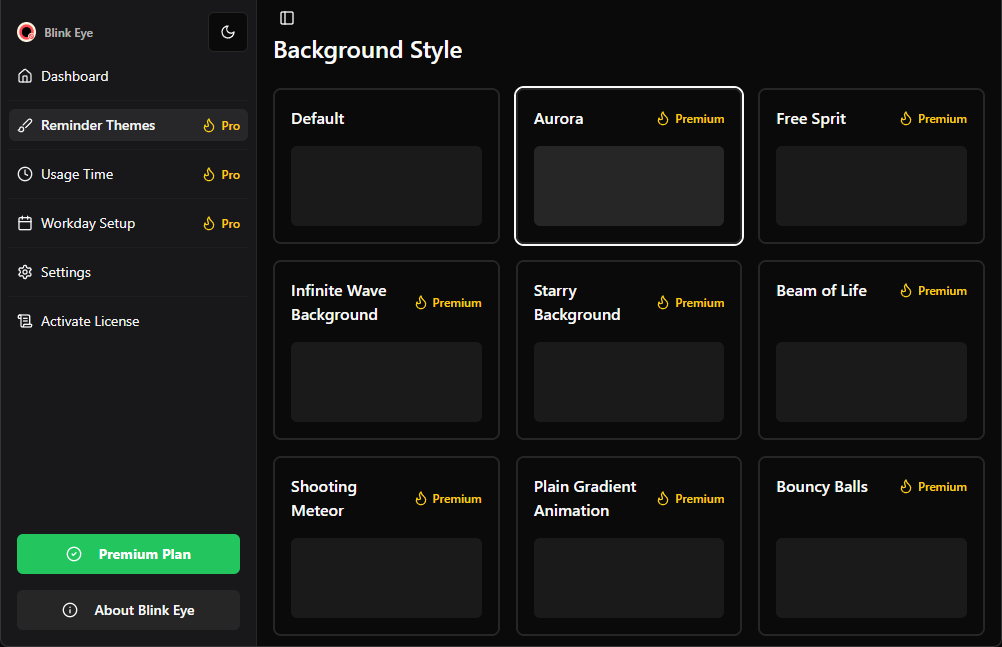This screenshot has height=647, width=1002.
Task: Click the Activate License receipt icon
Action: click(25, 321)
